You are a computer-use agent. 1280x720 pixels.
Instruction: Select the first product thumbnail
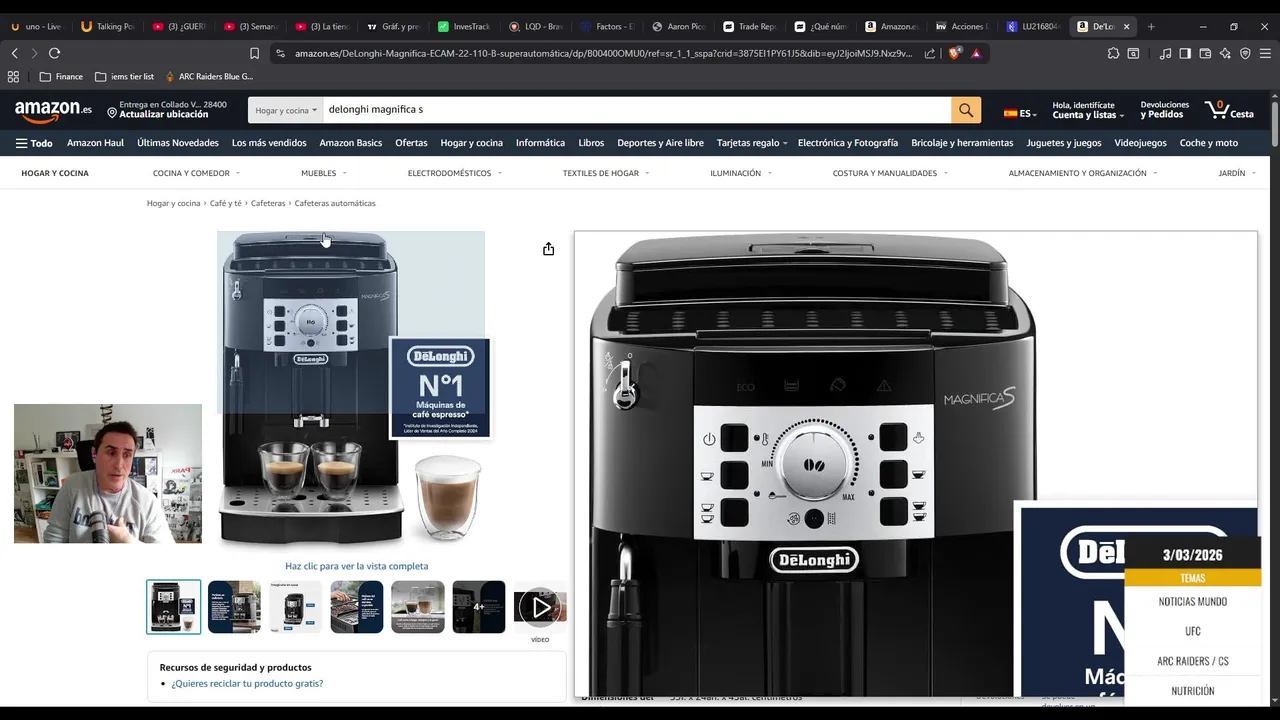pyautogui.click(x=174, y=607)
